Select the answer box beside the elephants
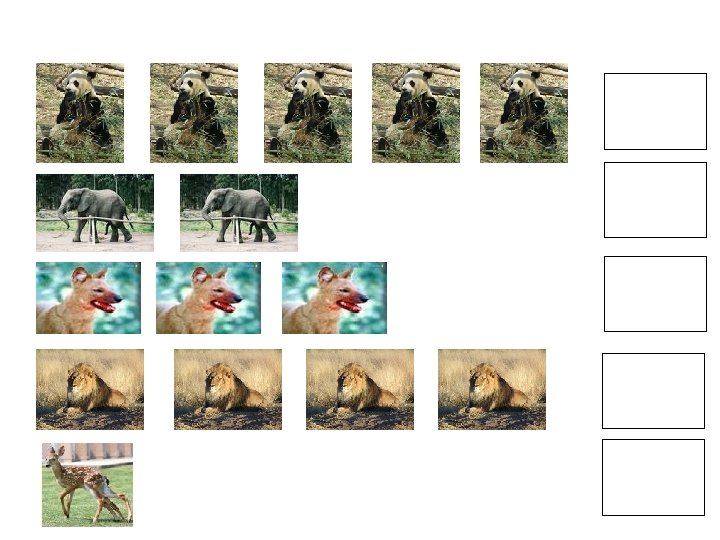The width and height of the screenshot is (720, 540). pyautogui.click(x=655, y=200)
